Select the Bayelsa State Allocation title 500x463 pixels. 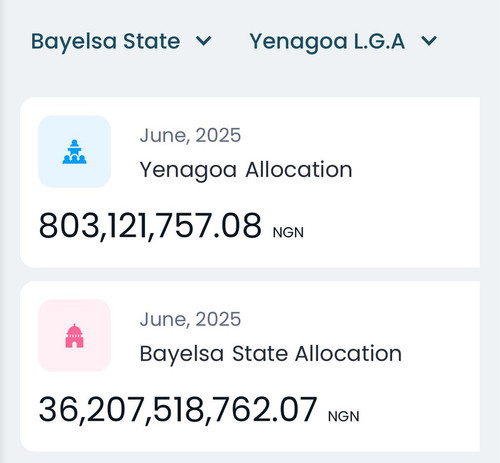click(x=270, y=354)
